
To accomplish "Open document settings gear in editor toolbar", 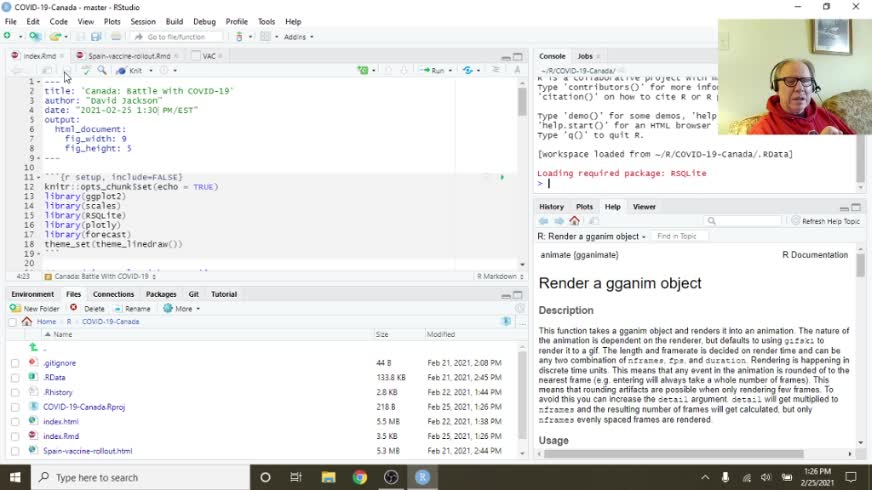I will [x=164, y=71].
